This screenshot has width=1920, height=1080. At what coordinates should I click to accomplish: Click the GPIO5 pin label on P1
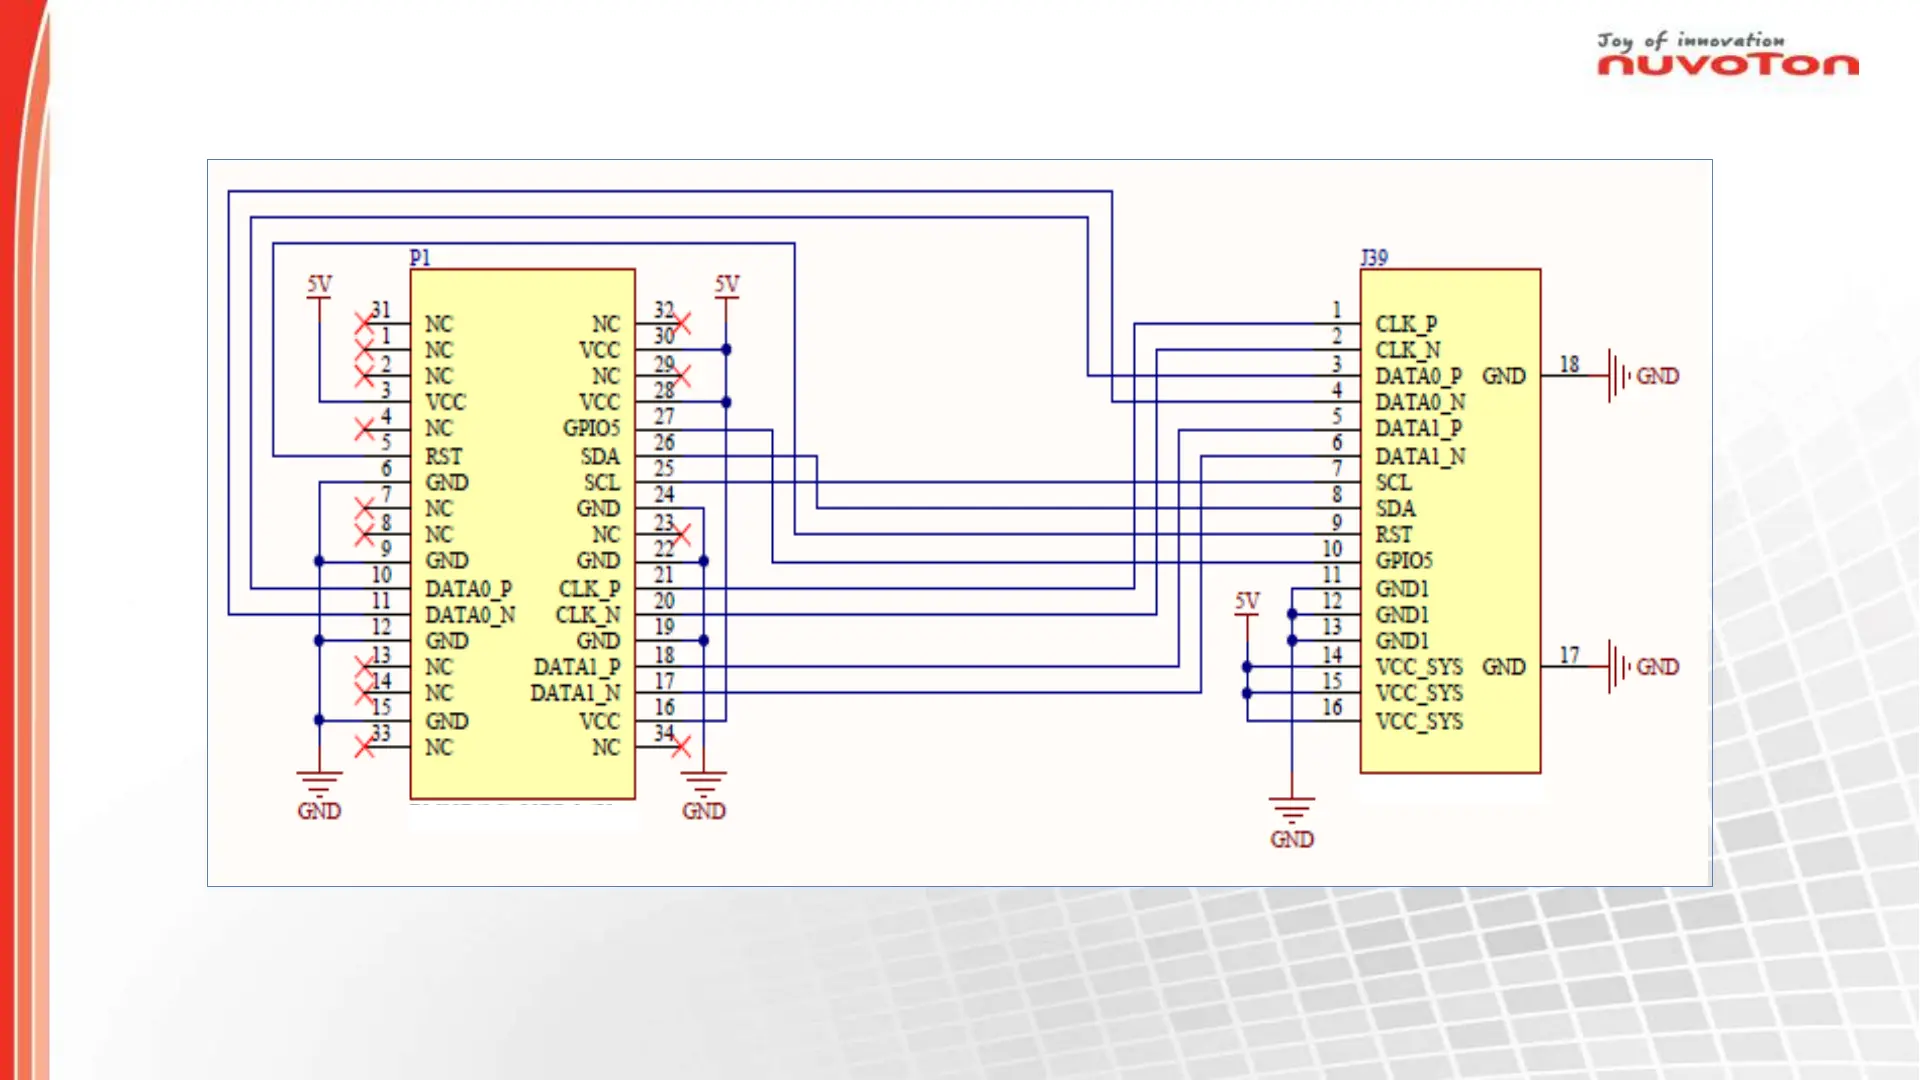click(591, 428)
